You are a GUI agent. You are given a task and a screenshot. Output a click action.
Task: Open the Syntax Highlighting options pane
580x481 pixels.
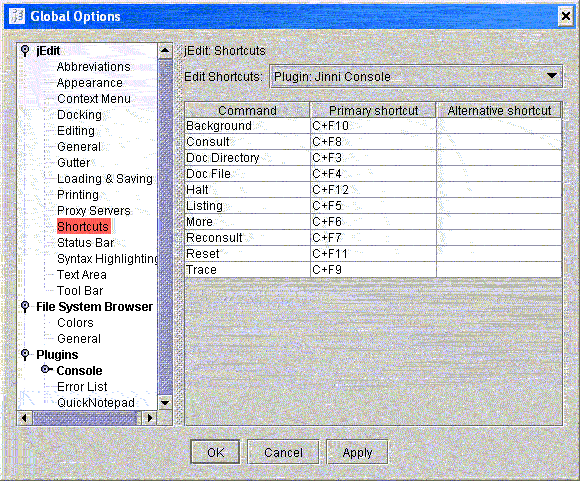[108, 259]
